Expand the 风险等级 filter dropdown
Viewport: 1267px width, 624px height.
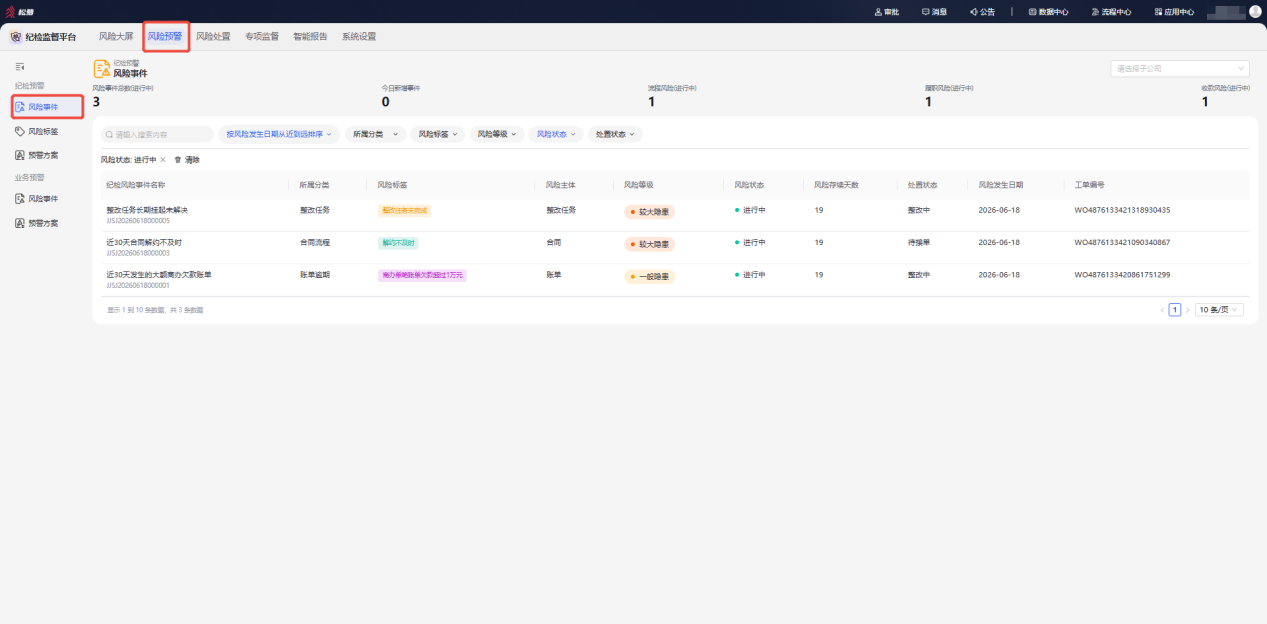[496, 134]
